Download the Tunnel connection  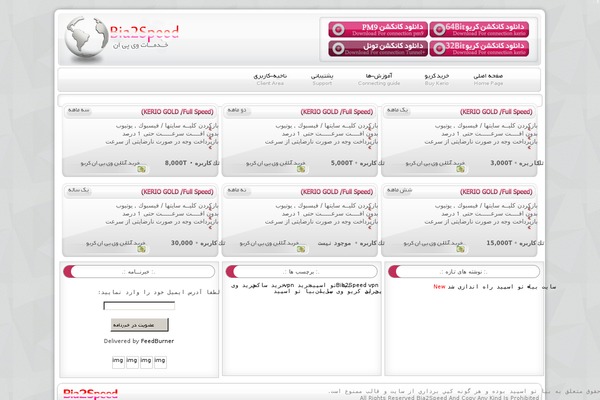pyautogui.click(x=378, y=49)
